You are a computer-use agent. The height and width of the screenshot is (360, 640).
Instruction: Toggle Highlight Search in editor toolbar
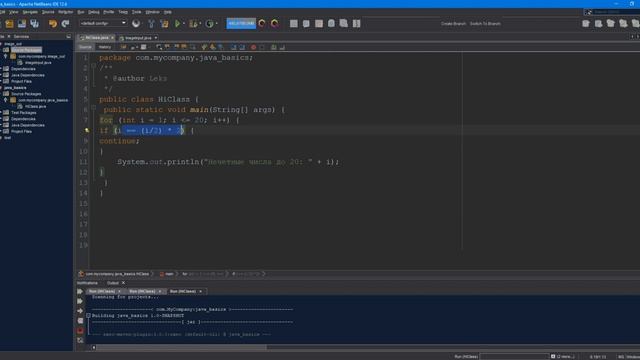[184, 47]
